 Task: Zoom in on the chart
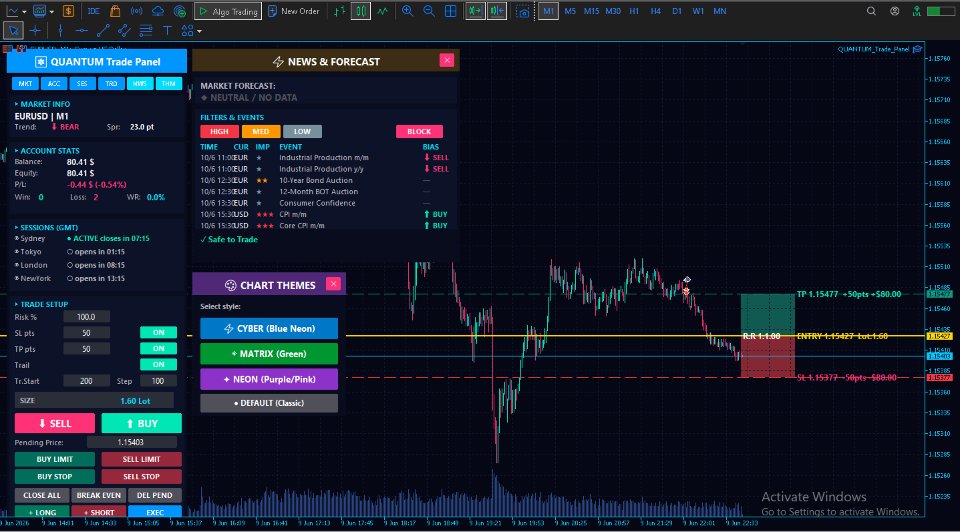tap(407, 11)
